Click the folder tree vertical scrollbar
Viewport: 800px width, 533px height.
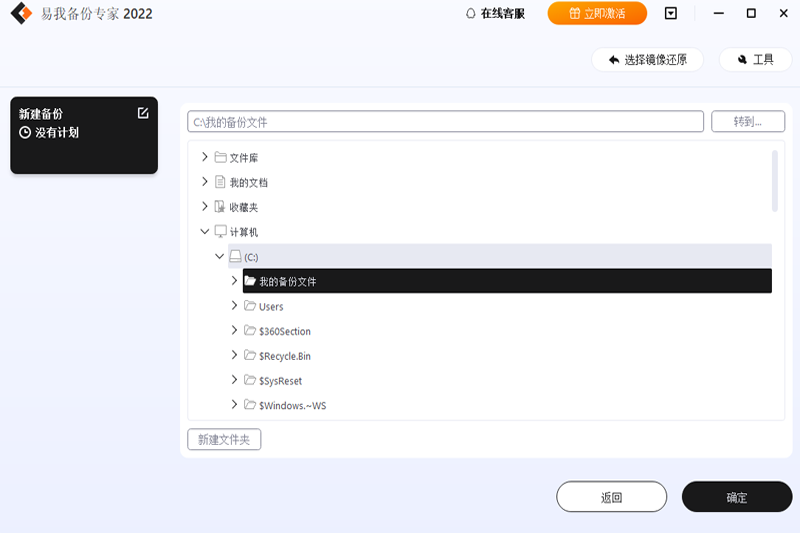[x=776, y=181]
